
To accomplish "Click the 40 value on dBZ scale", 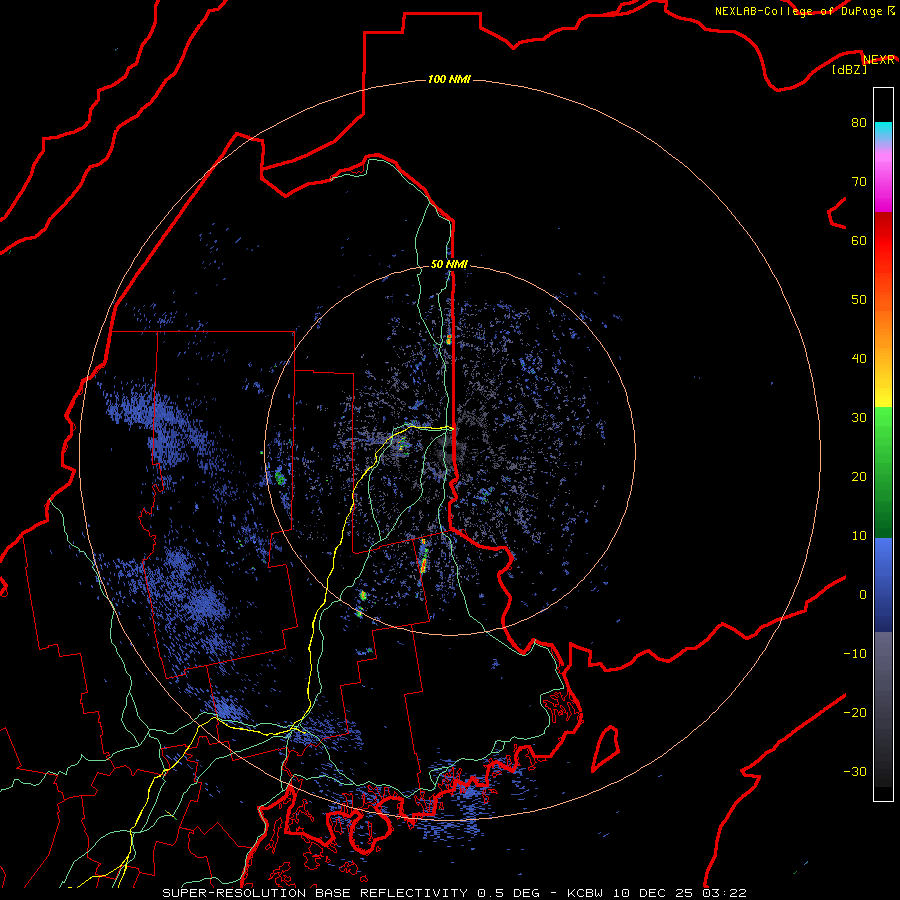I will [x=859, y=359].
